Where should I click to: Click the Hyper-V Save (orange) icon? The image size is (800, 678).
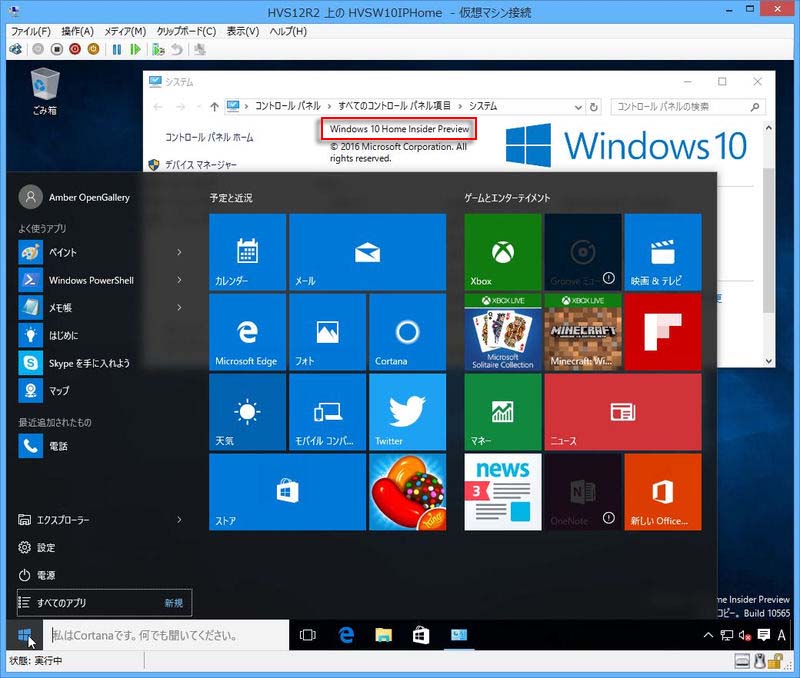[93, 49]
